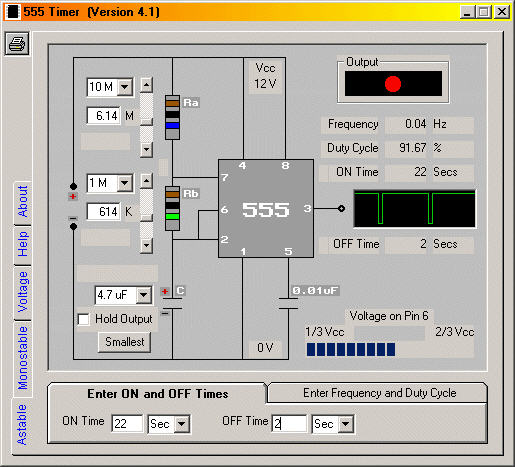Click the 555 chip graphic
515x467 pixels.
pyautogui.click(x=266, y=208)
